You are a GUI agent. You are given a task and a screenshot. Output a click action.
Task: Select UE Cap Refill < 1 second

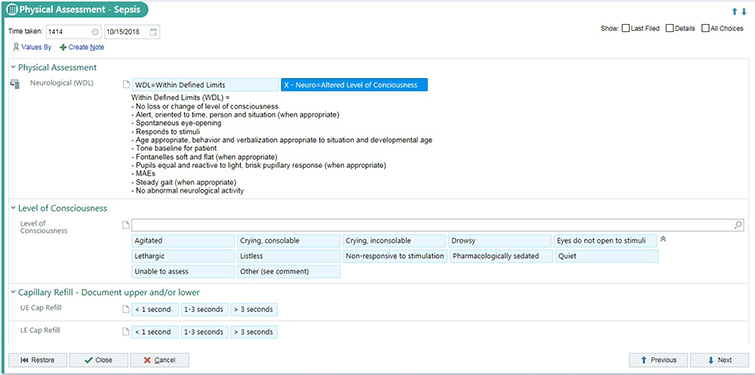(155, 310)
